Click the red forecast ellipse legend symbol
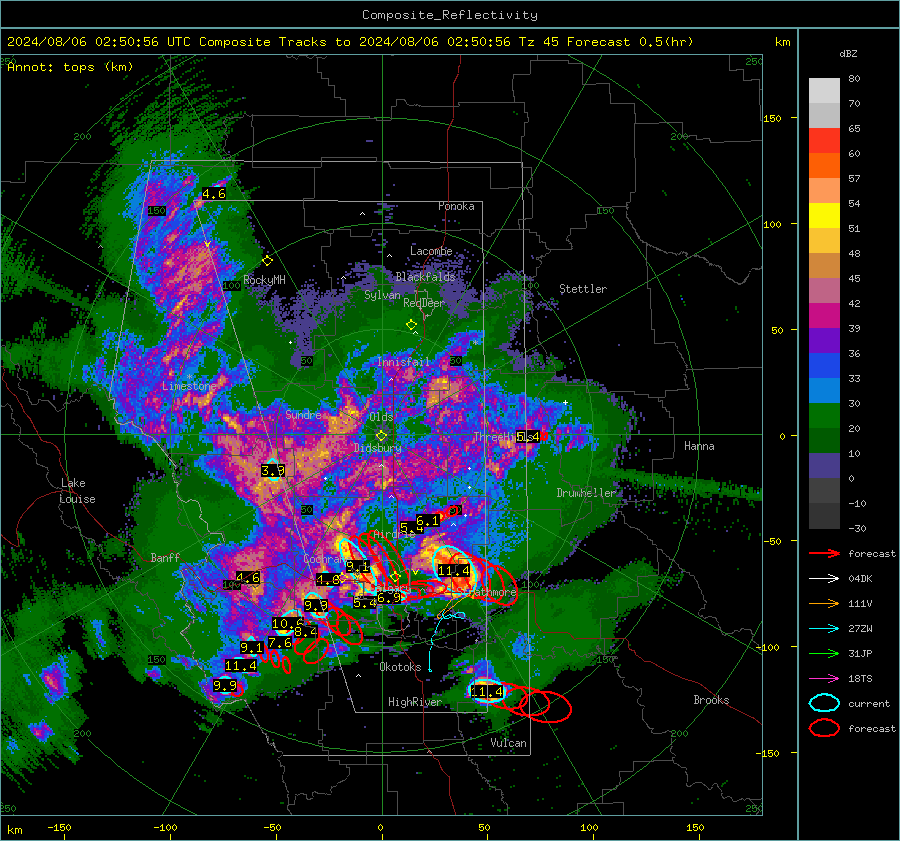 point(824,728)
